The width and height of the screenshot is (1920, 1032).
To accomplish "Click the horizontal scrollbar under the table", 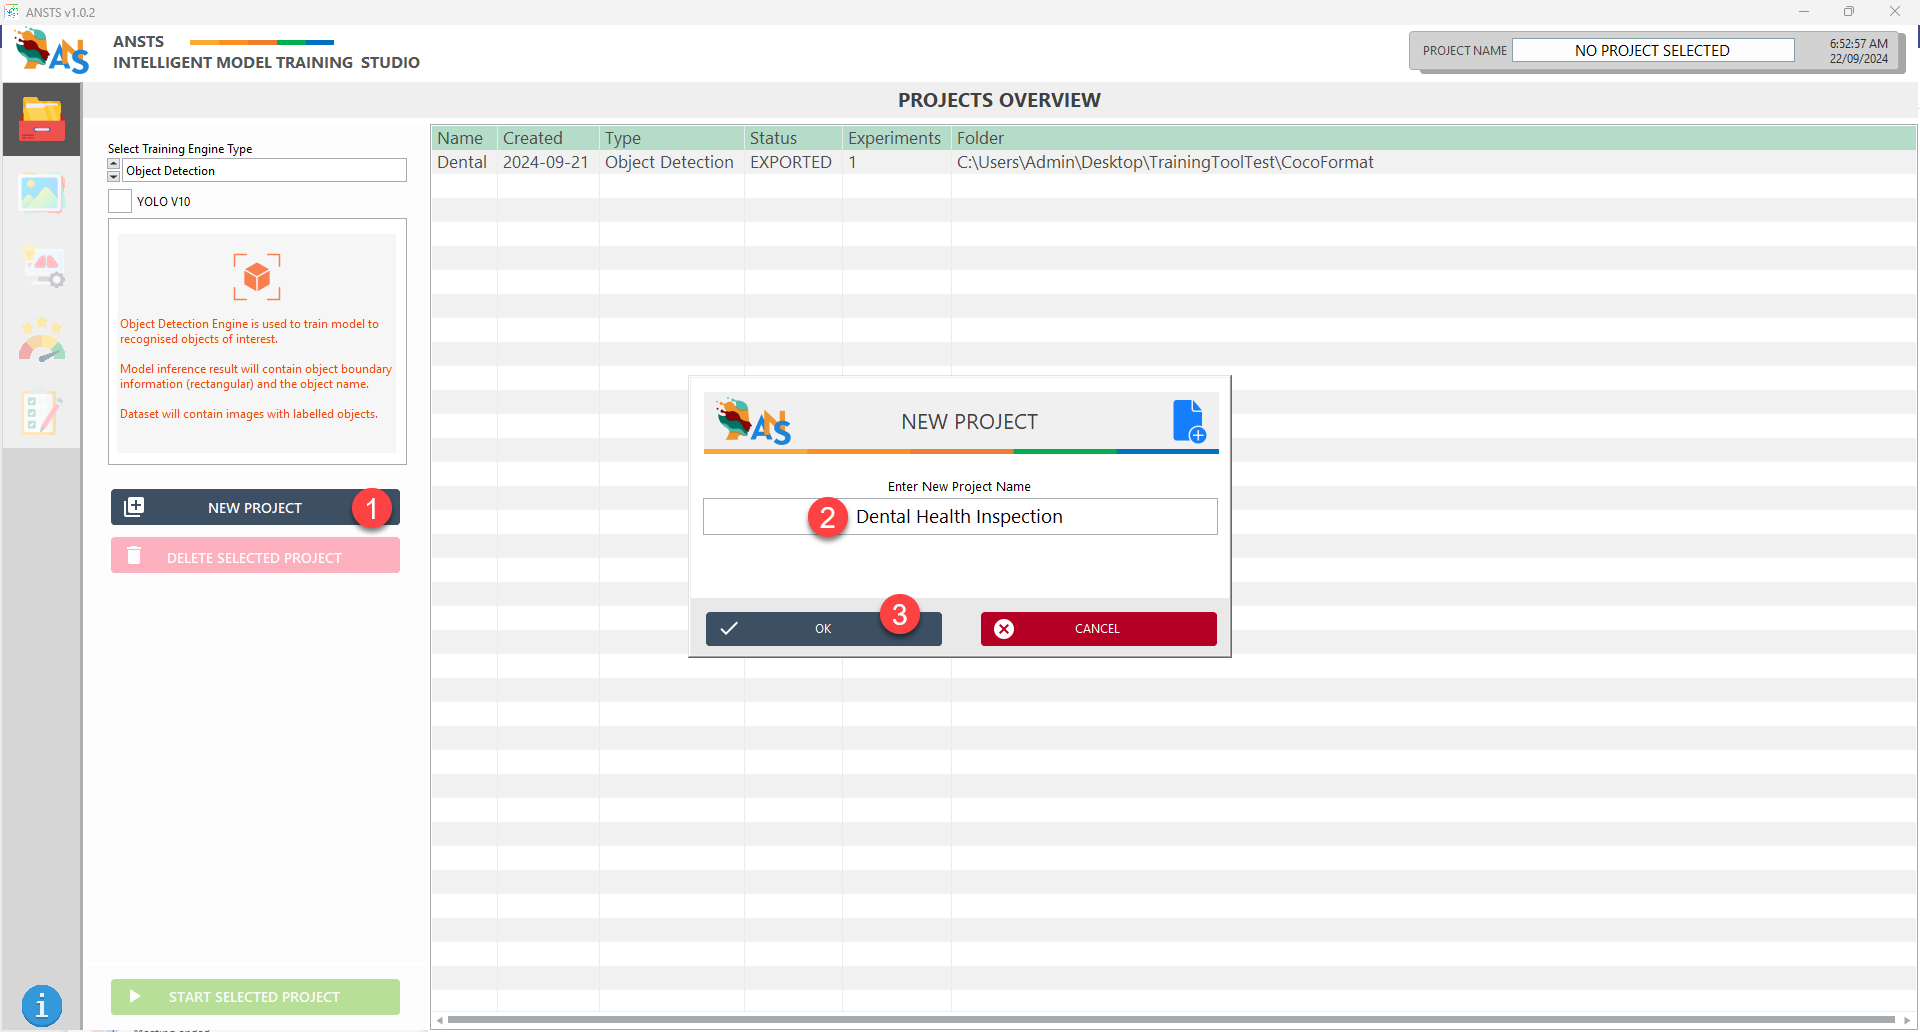I will point(1170,1020).
